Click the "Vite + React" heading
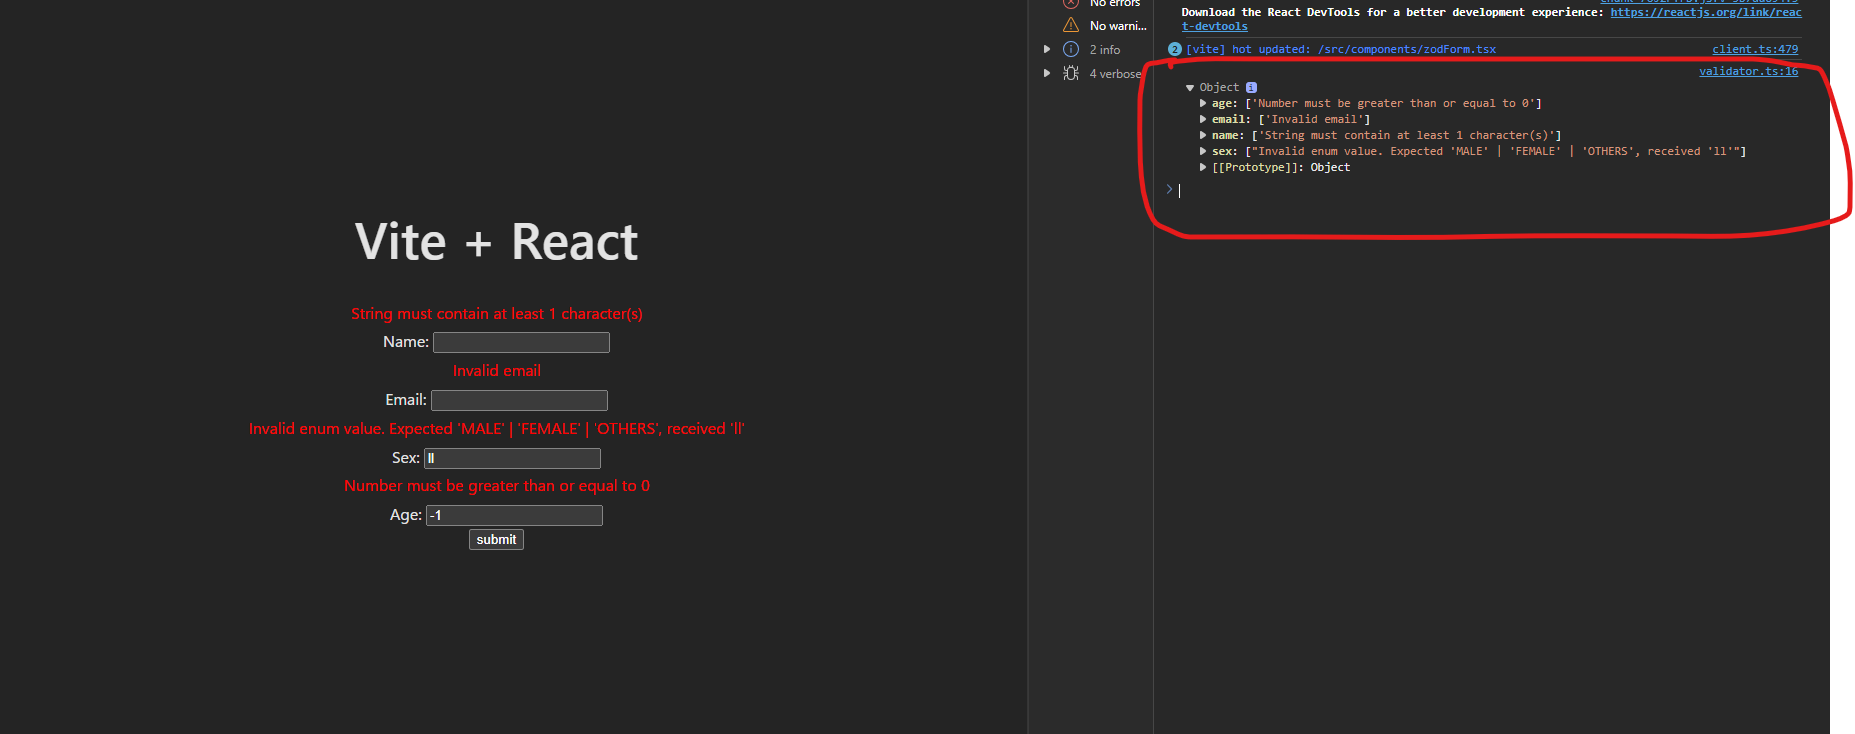The width and height of the screenshot is (1855, 734). coord(496,242)
